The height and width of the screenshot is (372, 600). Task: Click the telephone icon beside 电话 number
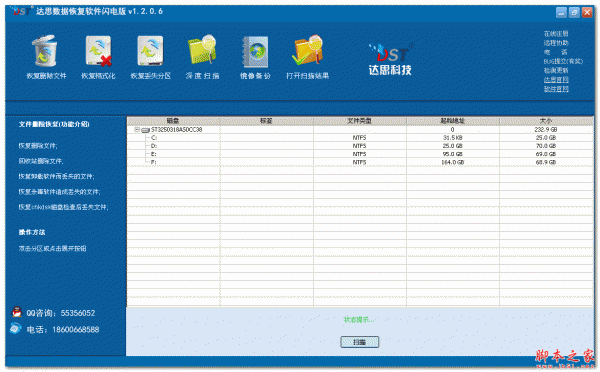16,328
